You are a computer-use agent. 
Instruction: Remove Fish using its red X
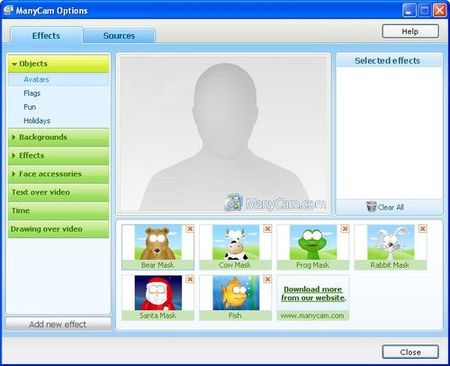(267, 279)
